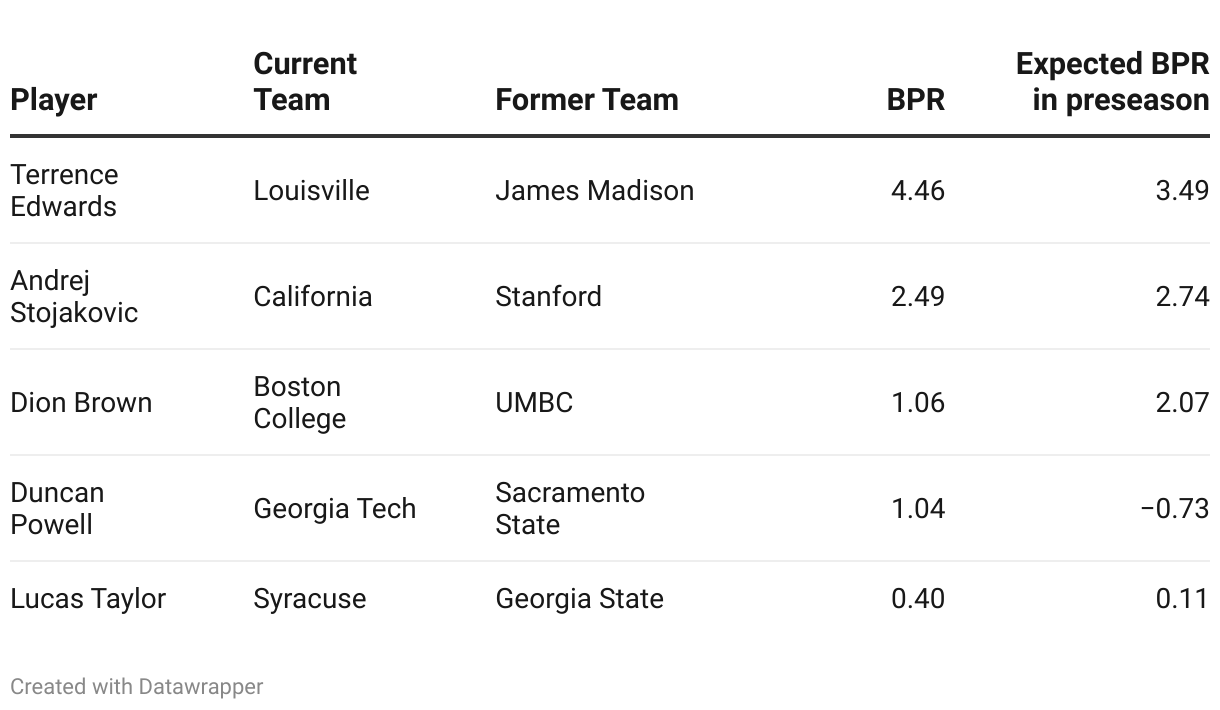Open the Created with Datawrapper link

pos(137,687)
